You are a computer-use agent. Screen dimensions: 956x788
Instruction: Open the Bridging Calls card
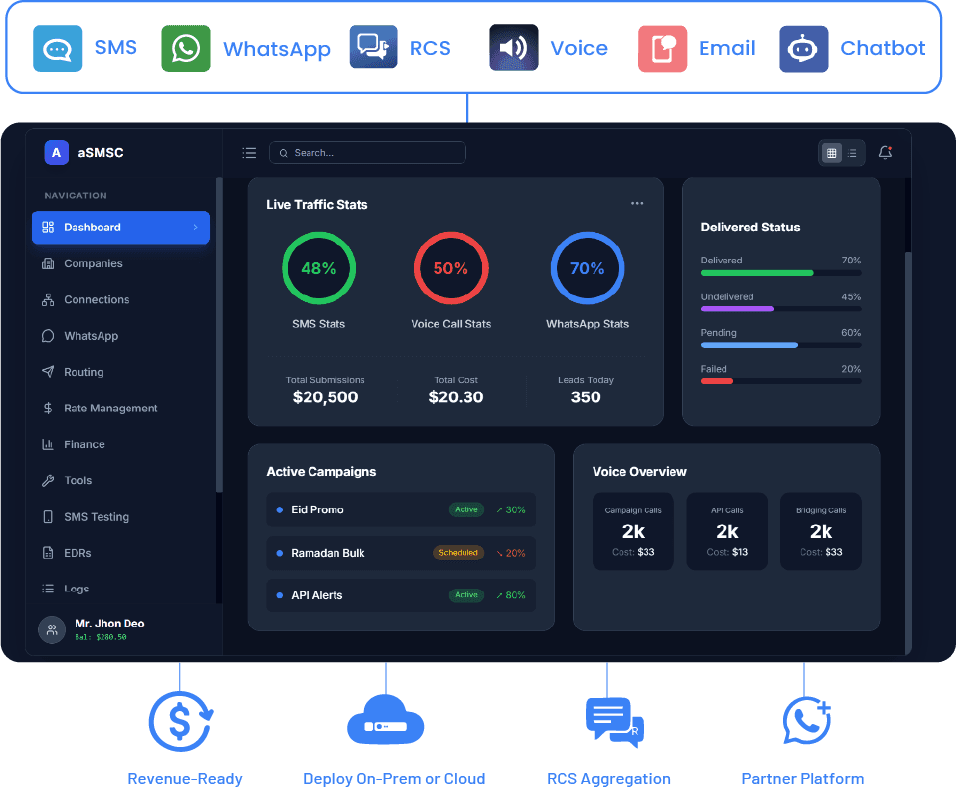click(821, 532)
